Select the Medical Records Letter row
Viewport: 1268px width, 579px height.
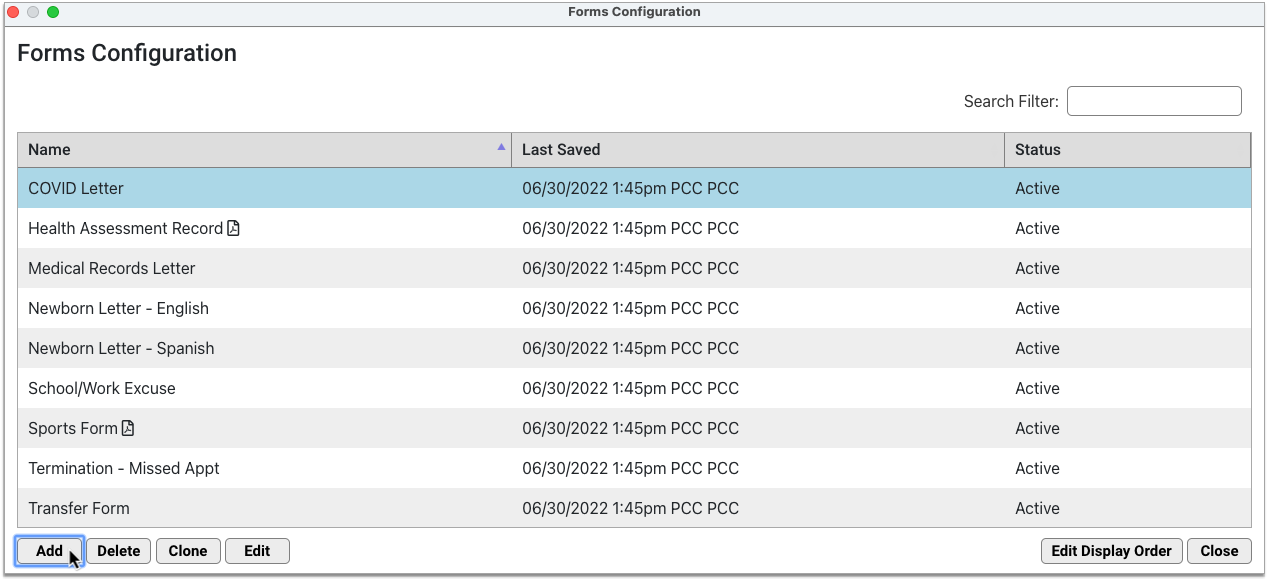[634, 268]
